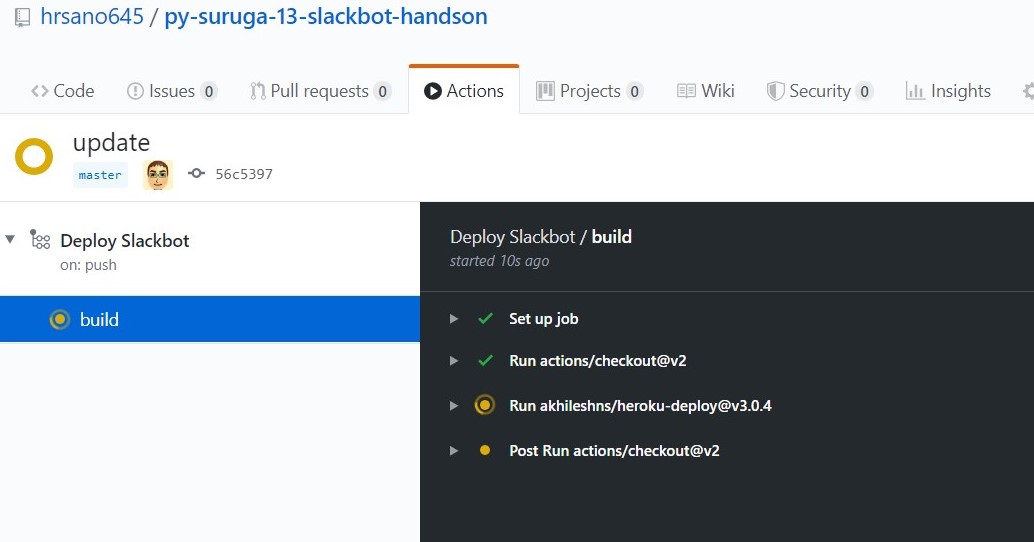
Task: Open the Security tab
Action: 820,91
